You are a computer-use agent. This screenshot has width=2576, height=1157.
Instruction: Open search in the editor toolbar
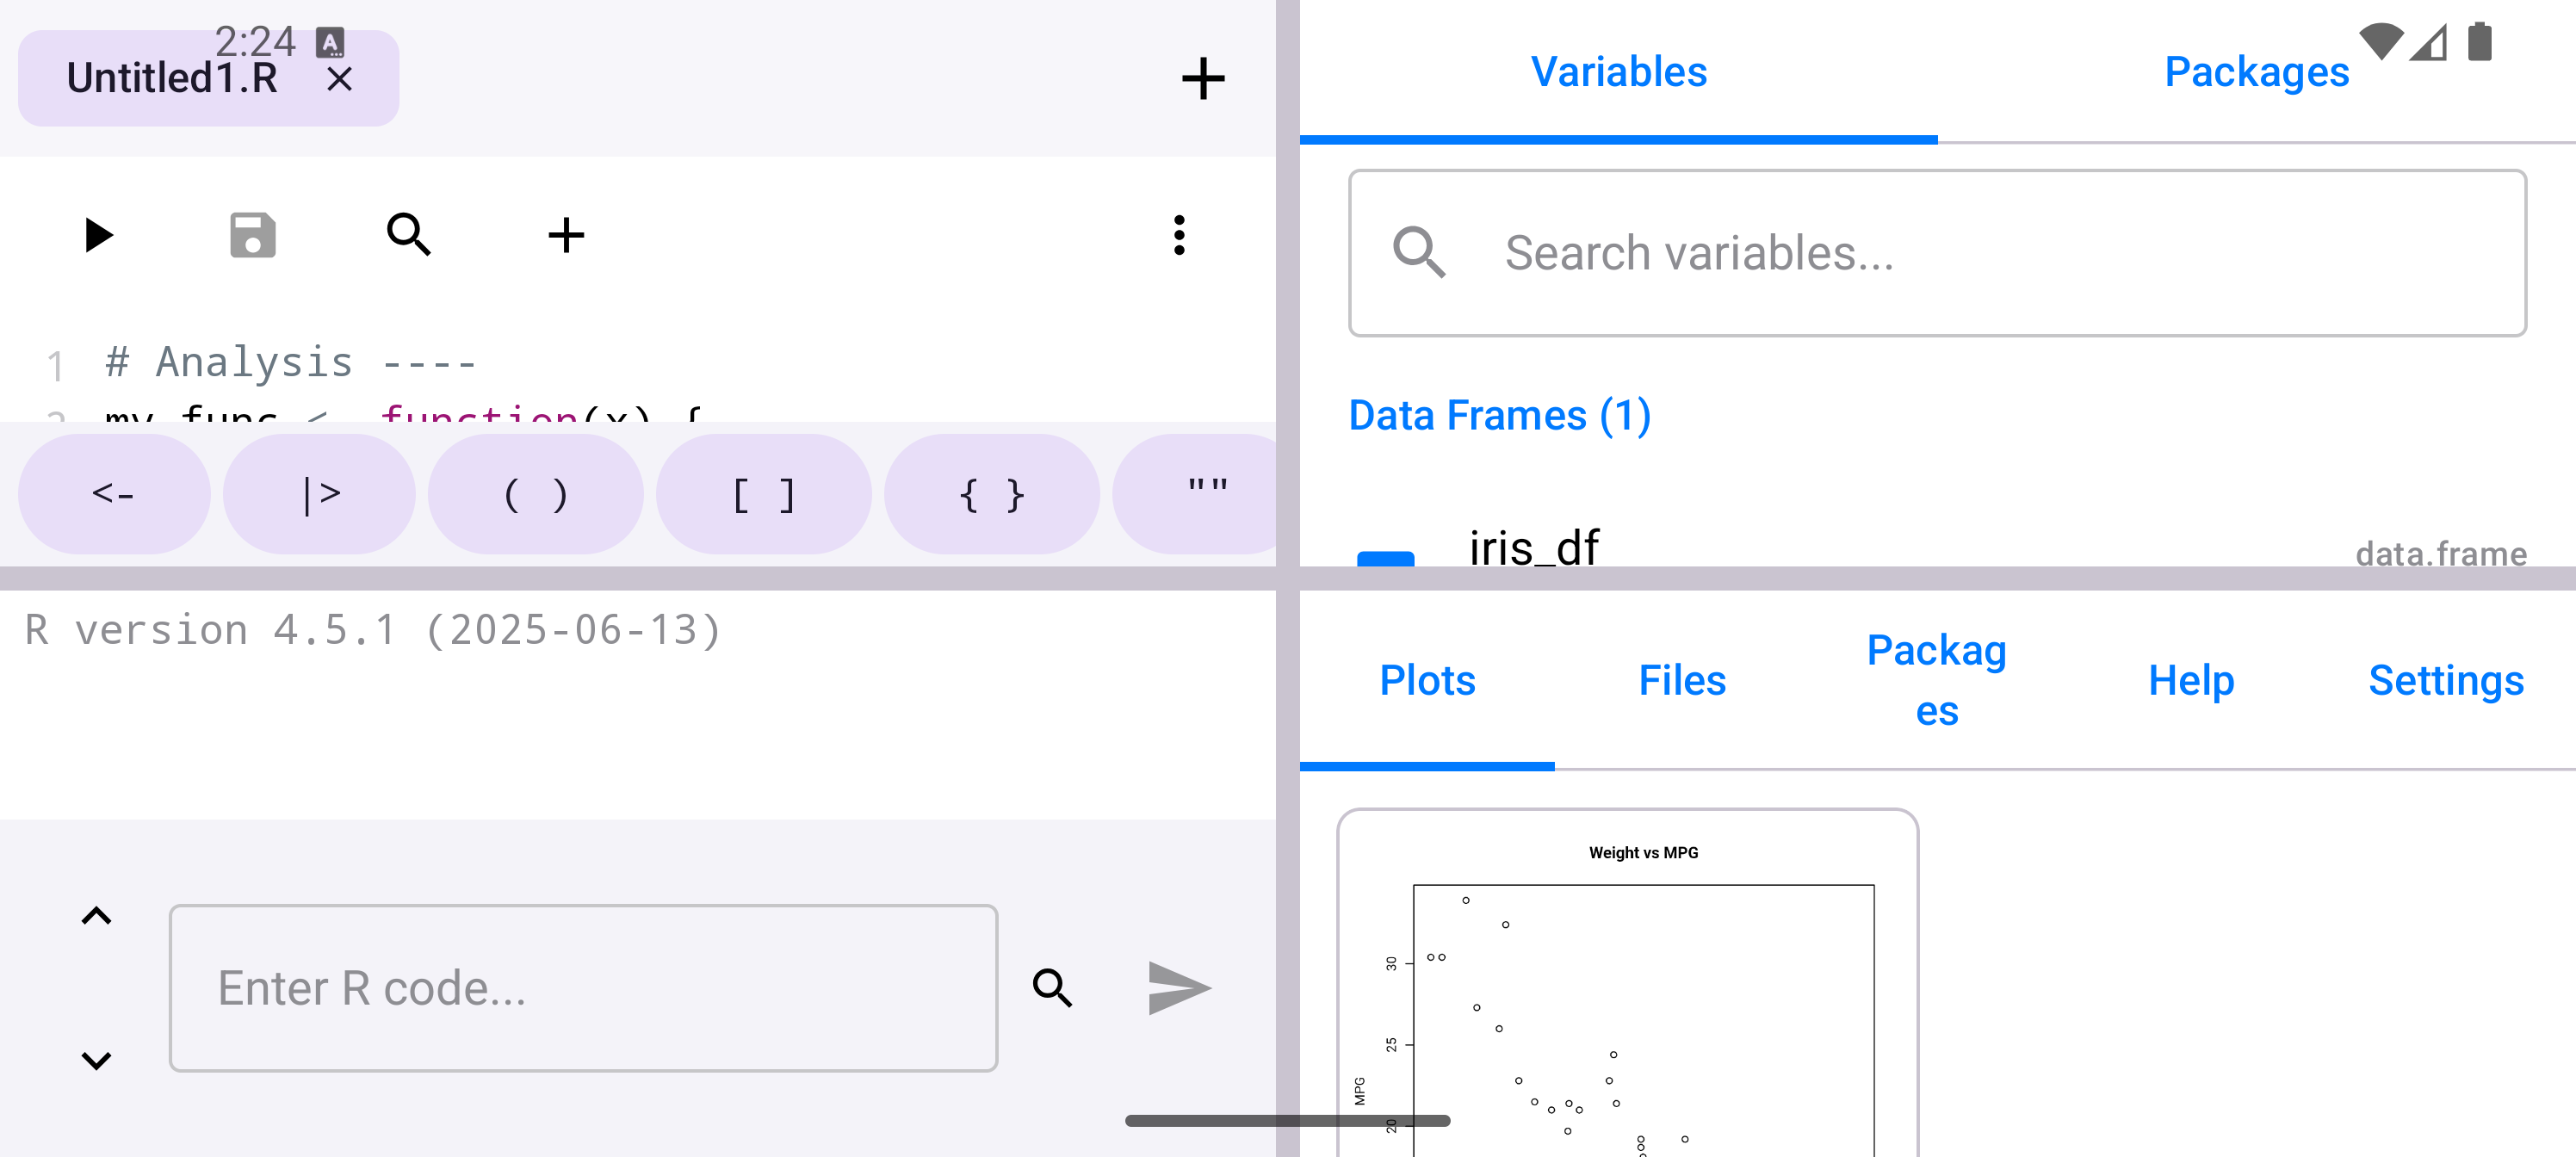point(408,236)
